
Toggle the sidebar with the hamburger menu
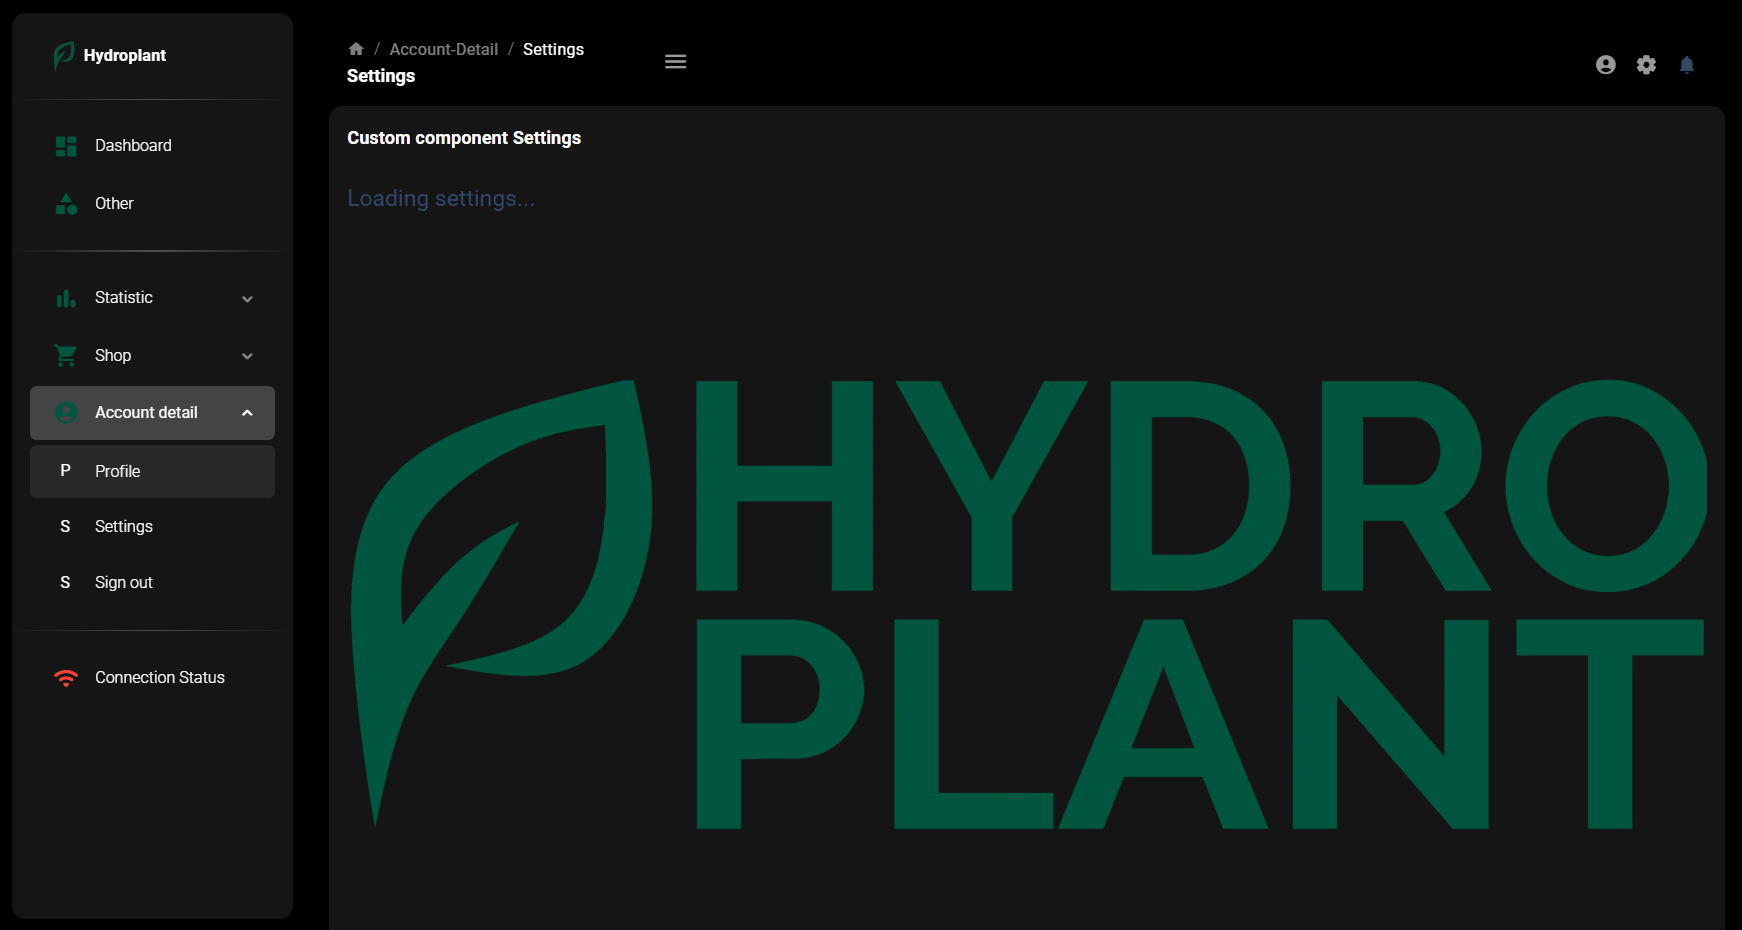[x=675, y=61]
